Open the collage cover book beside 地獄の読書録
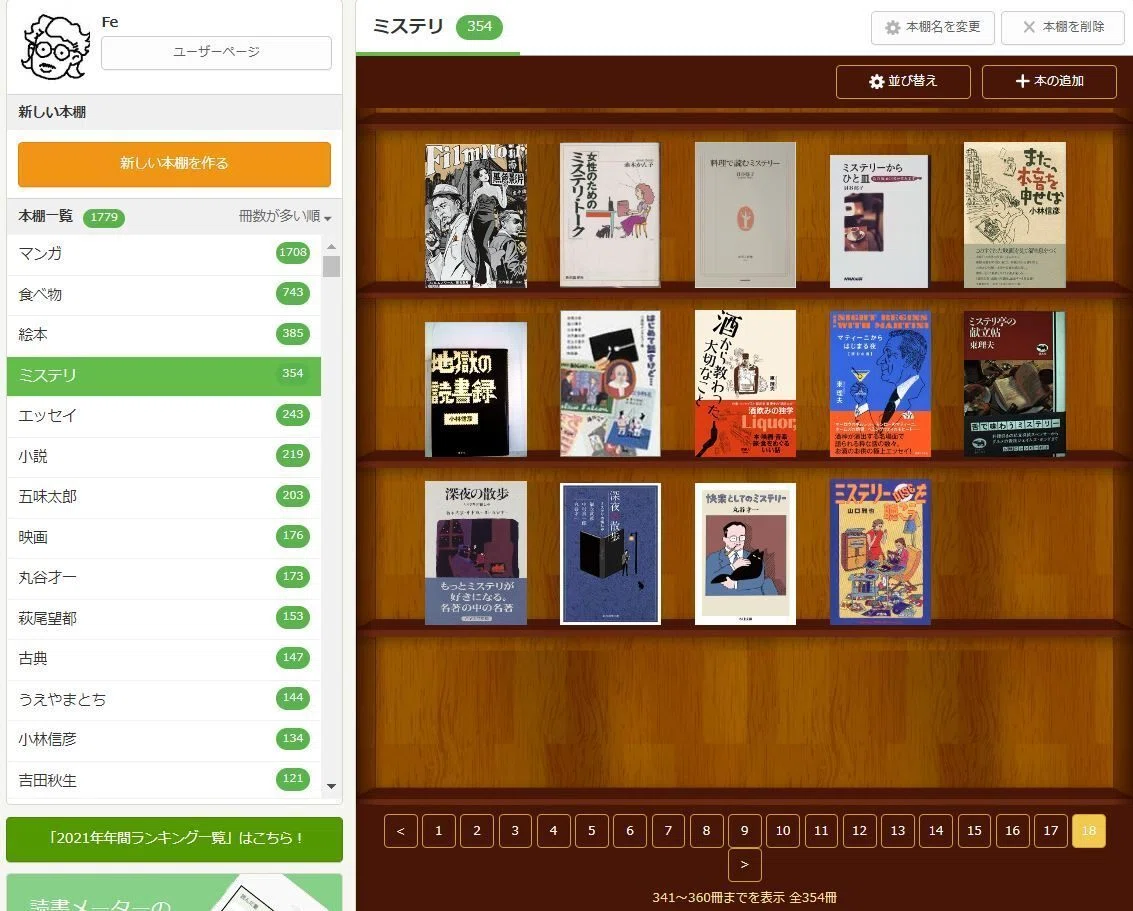The height and width of the screenshot is (911, 1133). point(610,384)
